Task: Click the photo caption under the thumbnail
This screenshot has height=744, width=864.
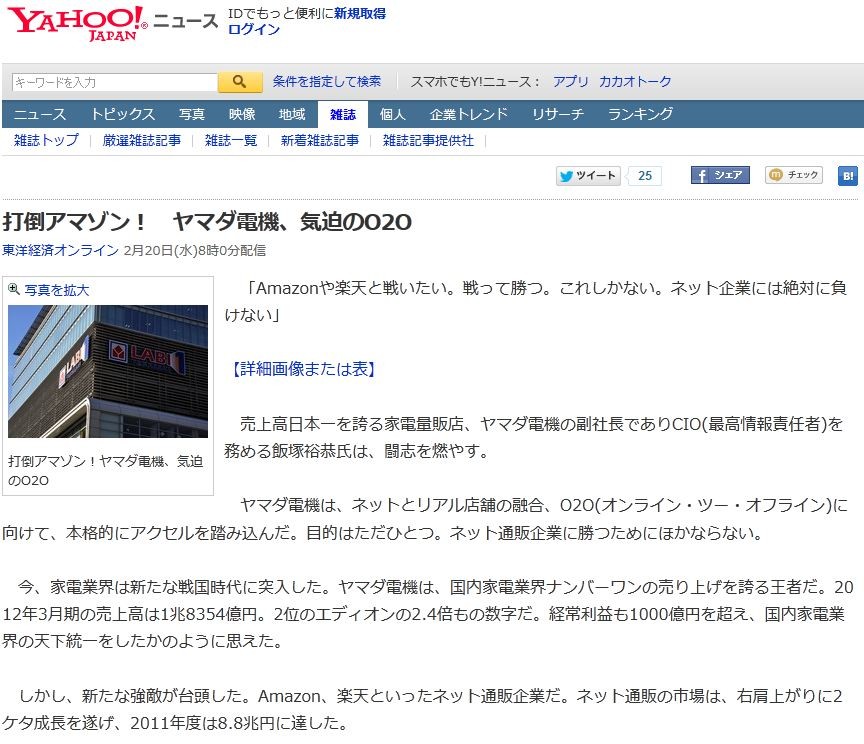Action: [x=105, y=470]
